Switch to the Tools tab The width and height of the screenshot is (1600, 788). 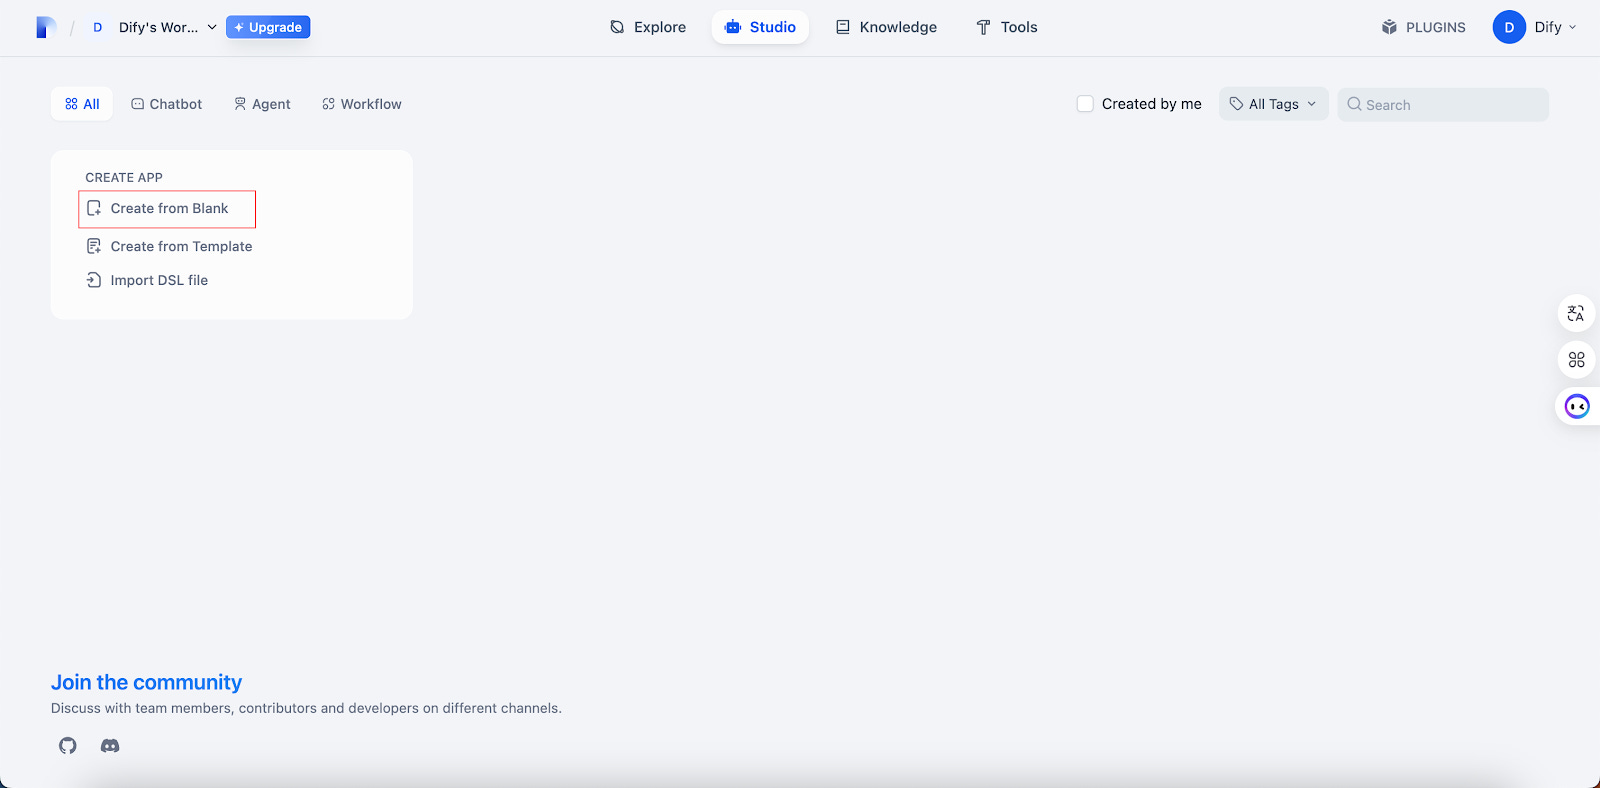tap(1007, 27)
